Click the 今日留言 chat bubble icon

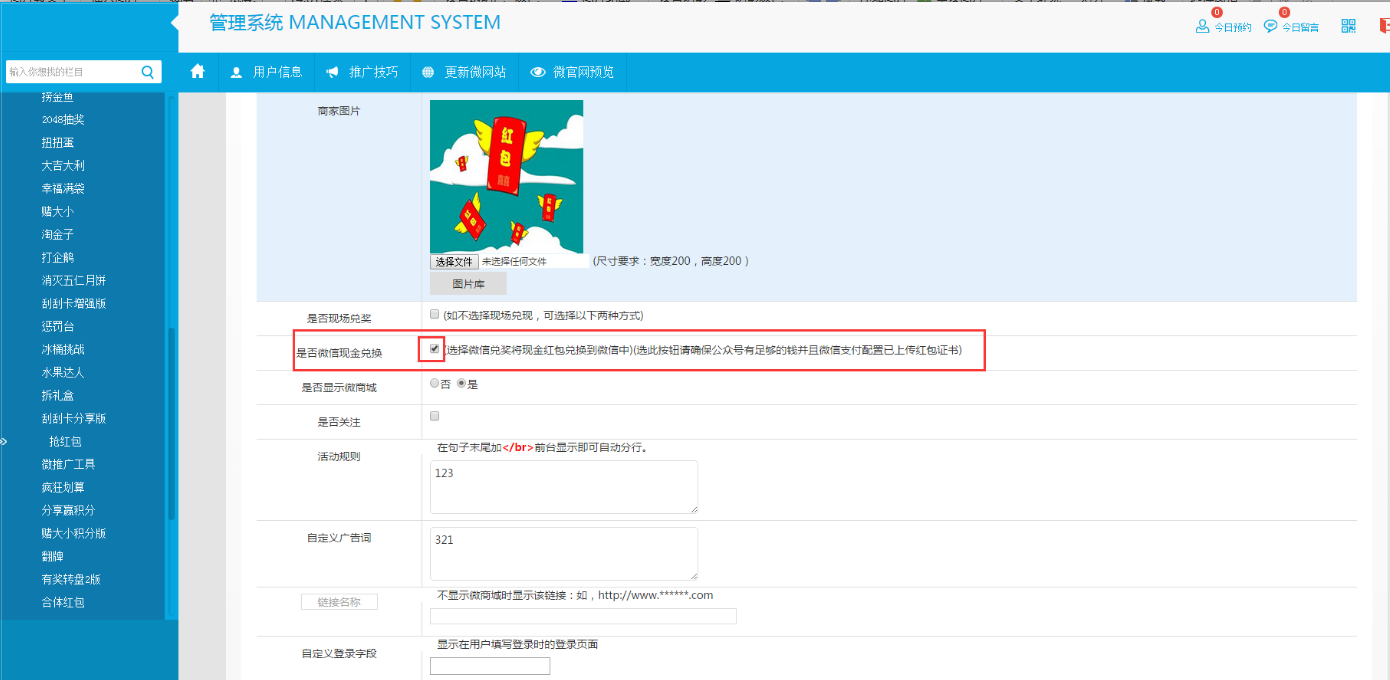[x=1270, y=26]
